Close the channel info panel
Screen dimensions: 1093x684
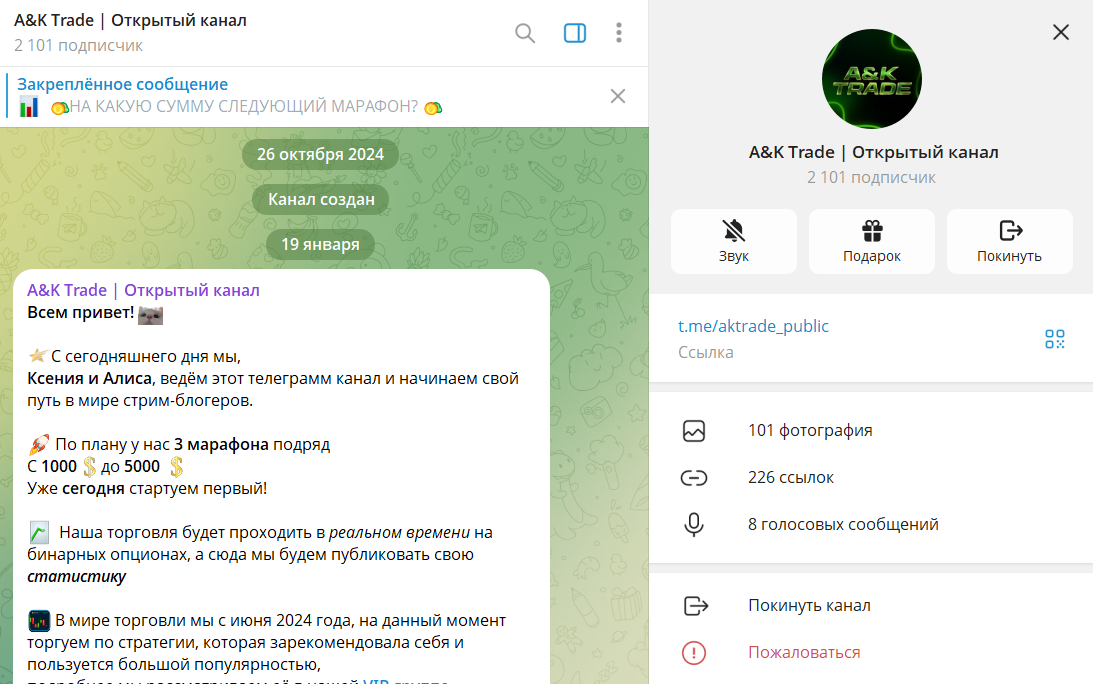point(1061,32)
